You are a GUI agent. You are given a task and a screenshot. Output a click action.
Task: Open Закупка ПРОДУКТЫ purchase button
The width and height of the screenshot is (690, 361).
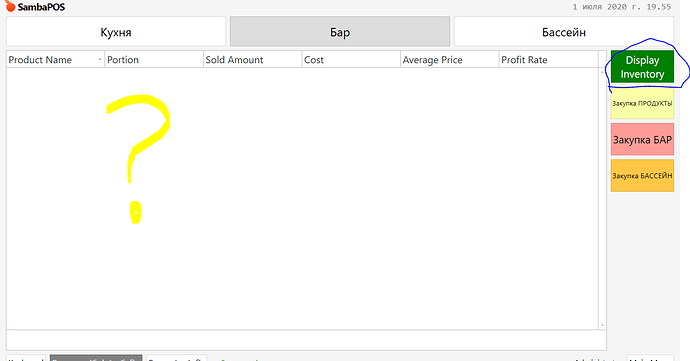(642, 103)
